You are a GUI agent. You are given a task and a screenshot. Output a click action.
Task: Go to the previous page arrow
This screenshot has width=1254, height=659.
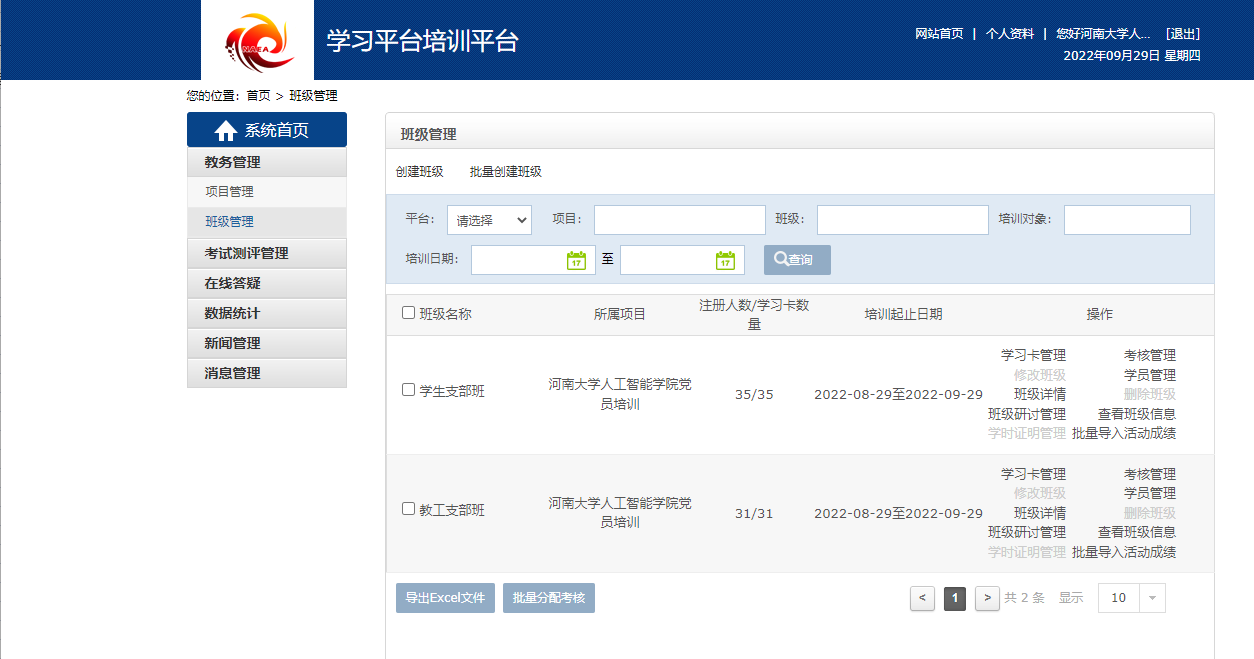click(x=922, y=598)
